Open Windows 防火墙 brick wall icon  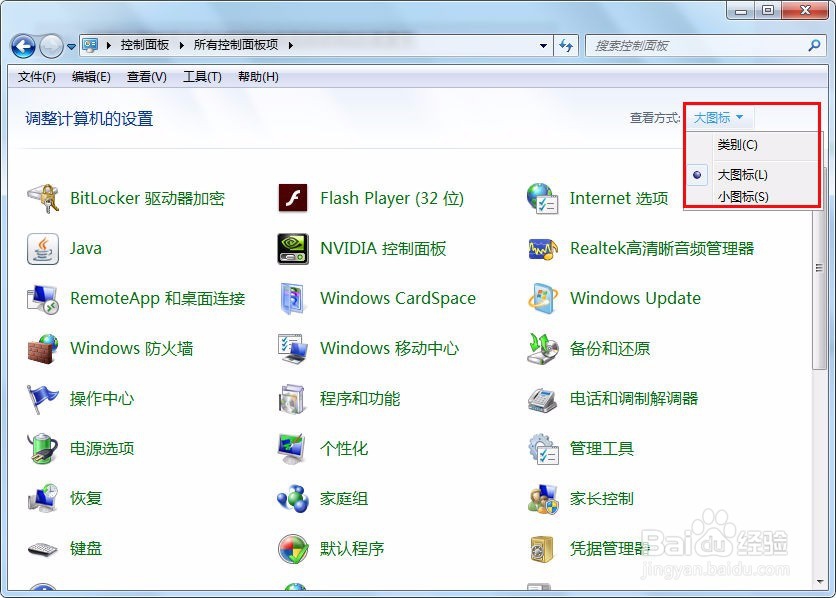pyautogui.click(x=43, y=349)
